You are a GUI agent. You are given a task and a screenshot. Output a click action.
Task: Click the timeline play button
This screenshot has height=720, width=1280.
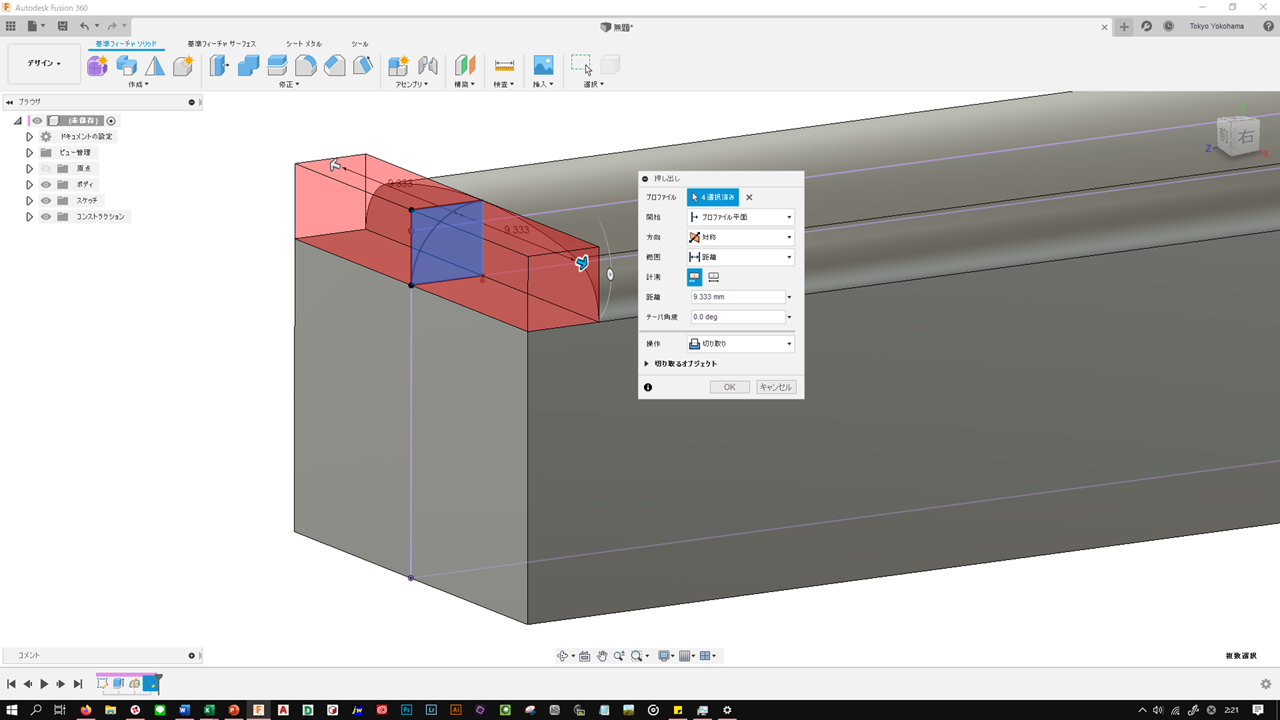coord(44,684)
